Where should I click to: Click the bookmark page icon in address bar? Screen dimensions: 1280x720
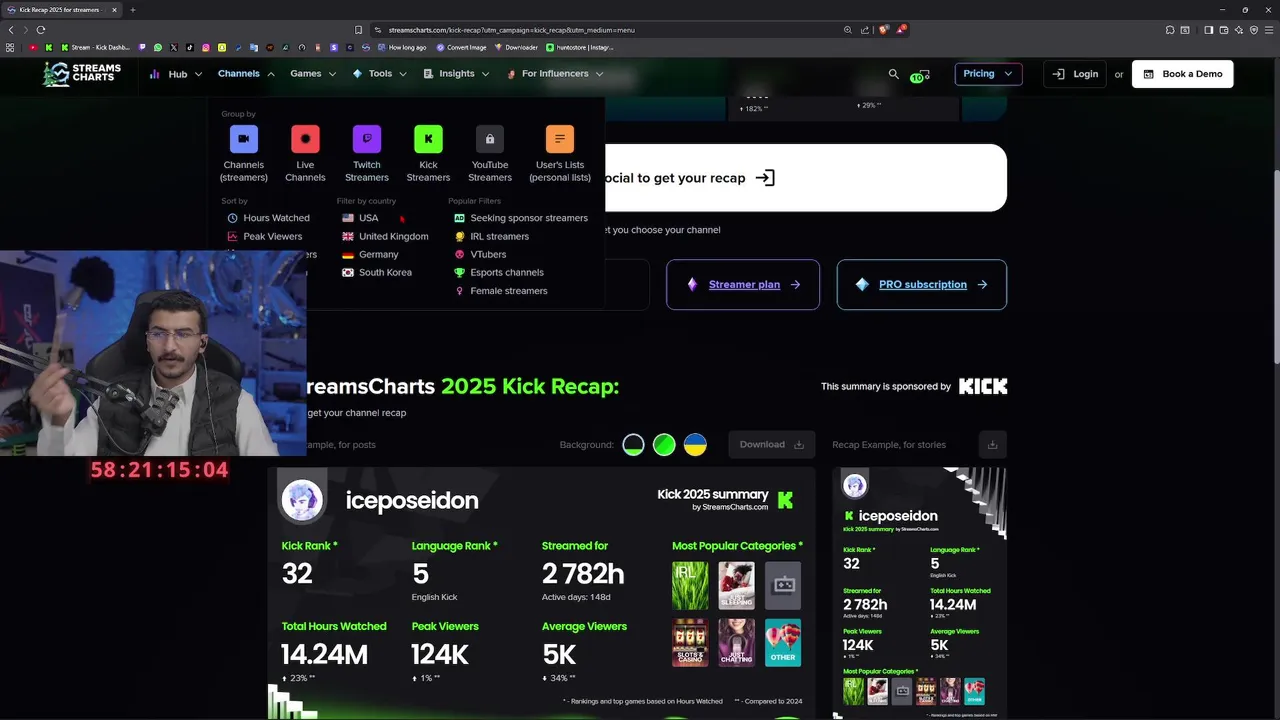358,30
